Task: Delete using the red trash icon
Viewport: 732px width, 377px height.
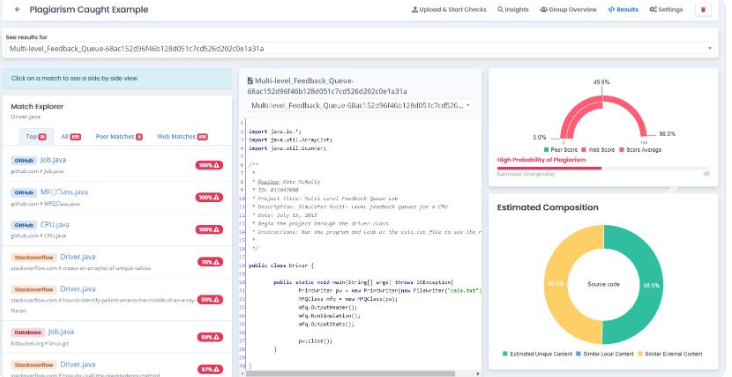Action: pyautogui.click(x=703, y=9)
